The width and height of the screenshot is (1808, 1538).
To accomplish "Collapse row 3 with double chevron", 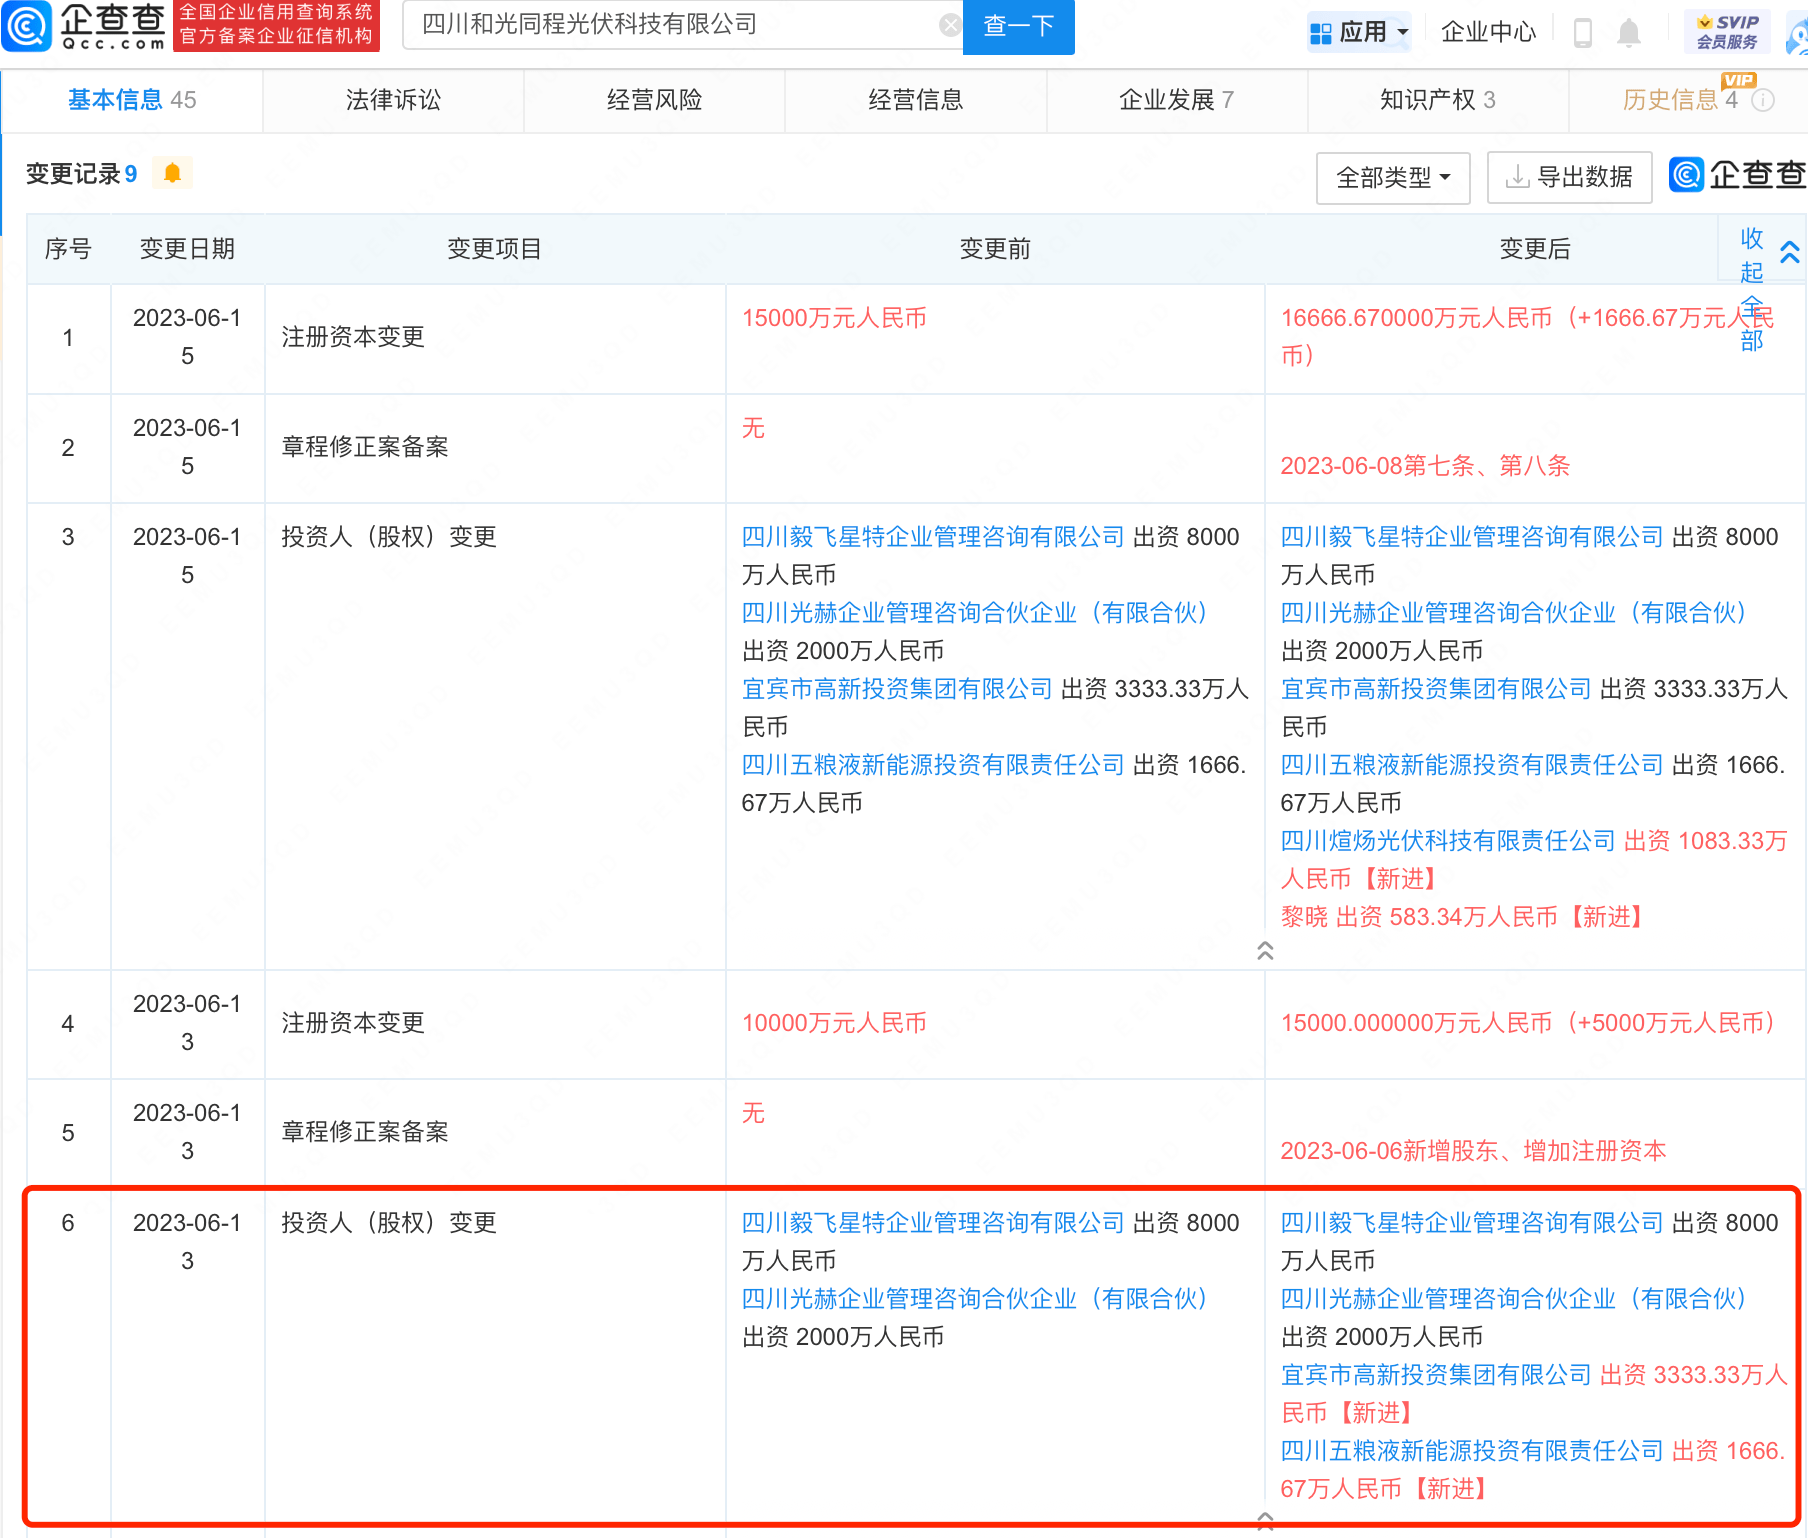I will (x=1265, y=950).
